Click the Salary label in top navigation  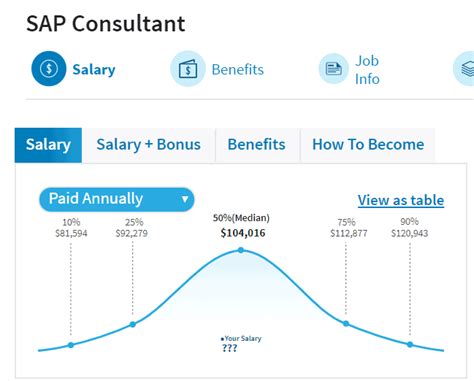[94, 70]
